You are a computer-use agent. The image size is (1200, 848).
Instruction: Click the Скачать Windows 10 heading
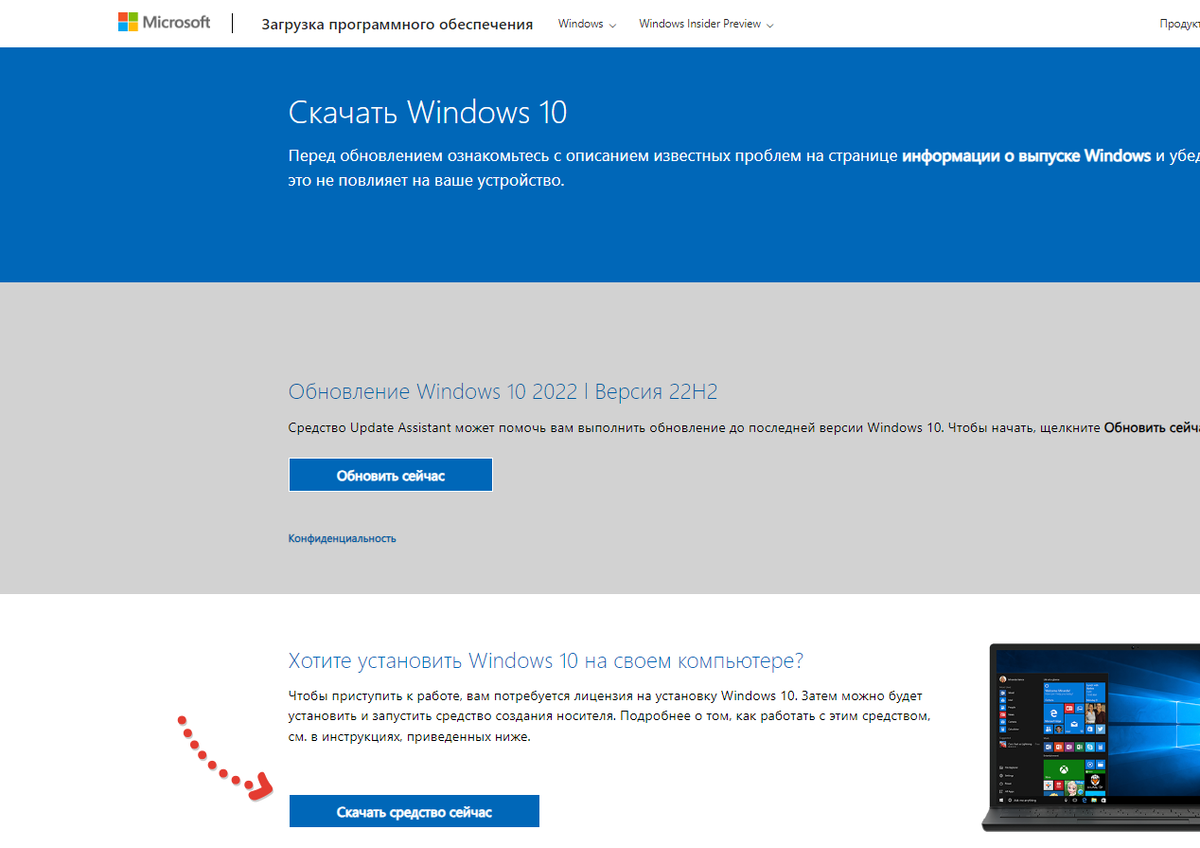click(x=427, y=111)
